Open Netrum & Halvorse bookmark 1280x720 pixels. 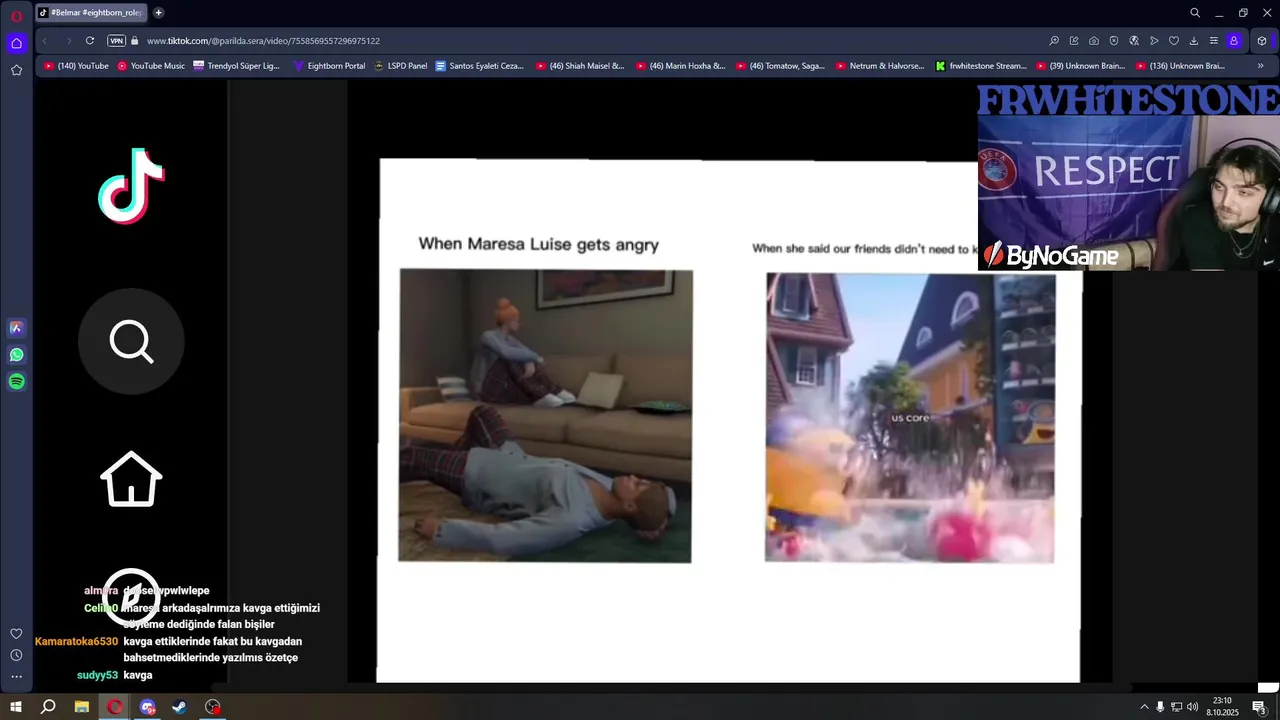[x=880, y=66]
